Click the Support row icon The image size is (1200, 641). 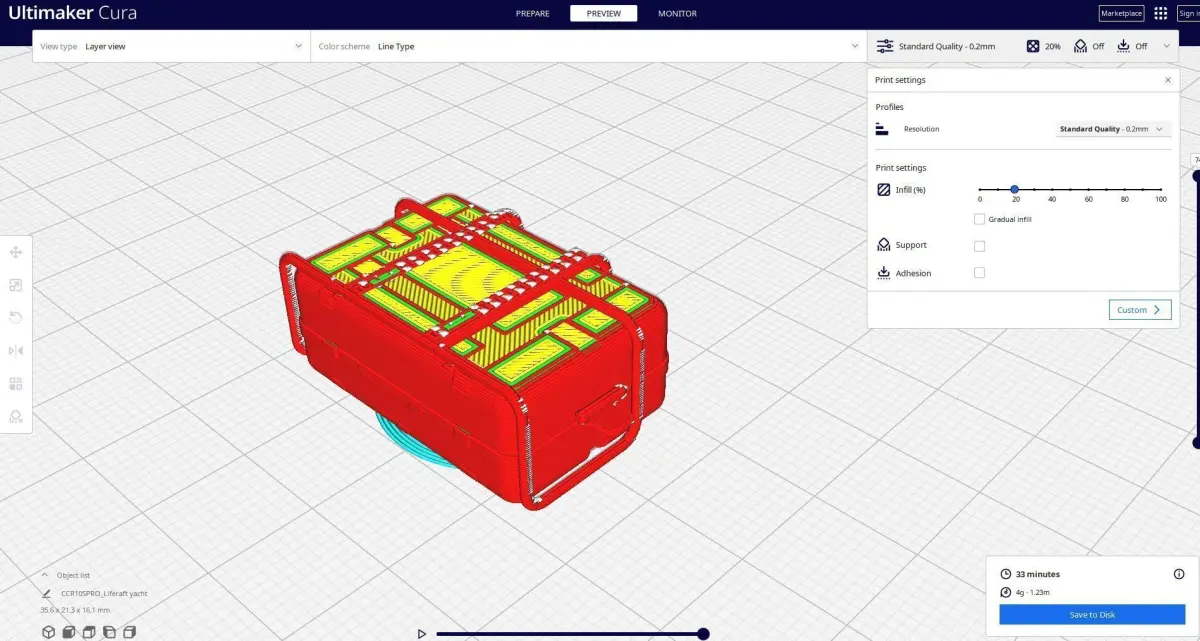[x=884, y=245]
